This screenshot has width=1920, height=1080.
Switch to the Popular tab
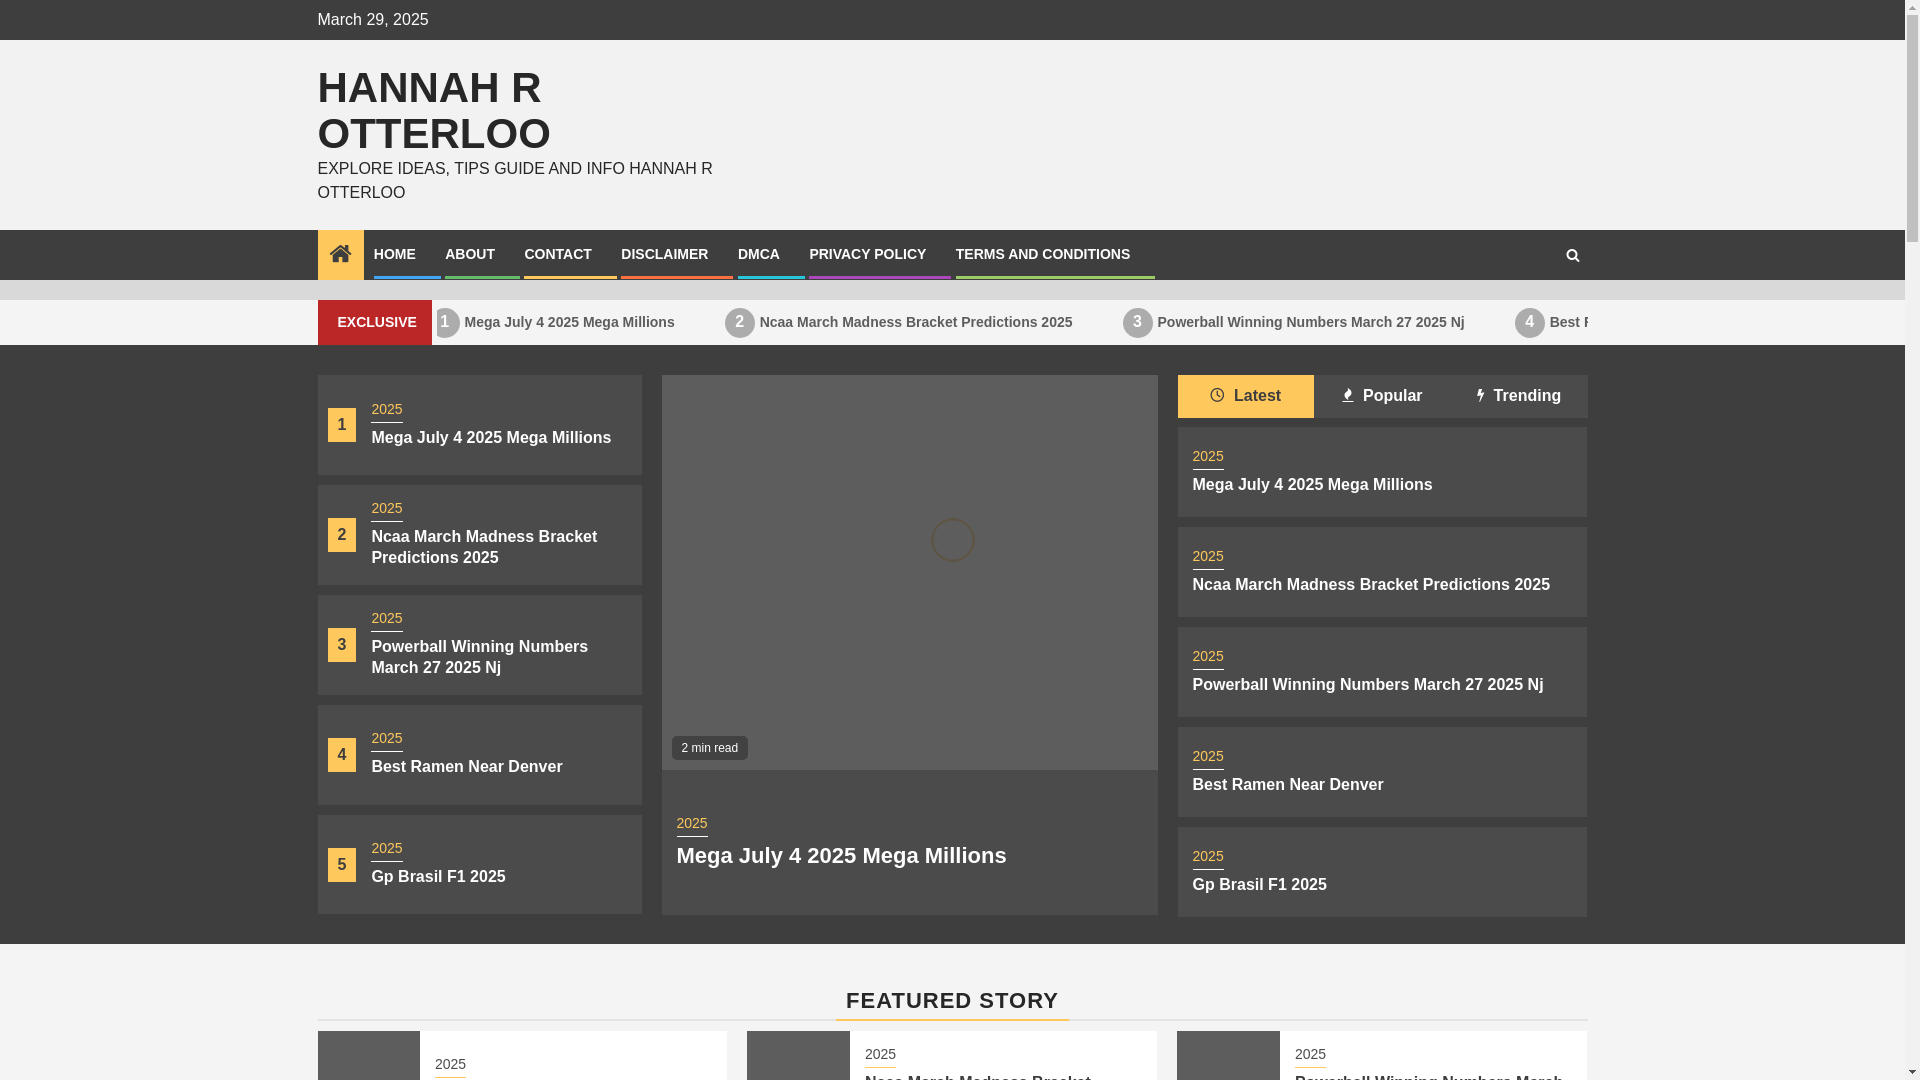coord(1382,396)
